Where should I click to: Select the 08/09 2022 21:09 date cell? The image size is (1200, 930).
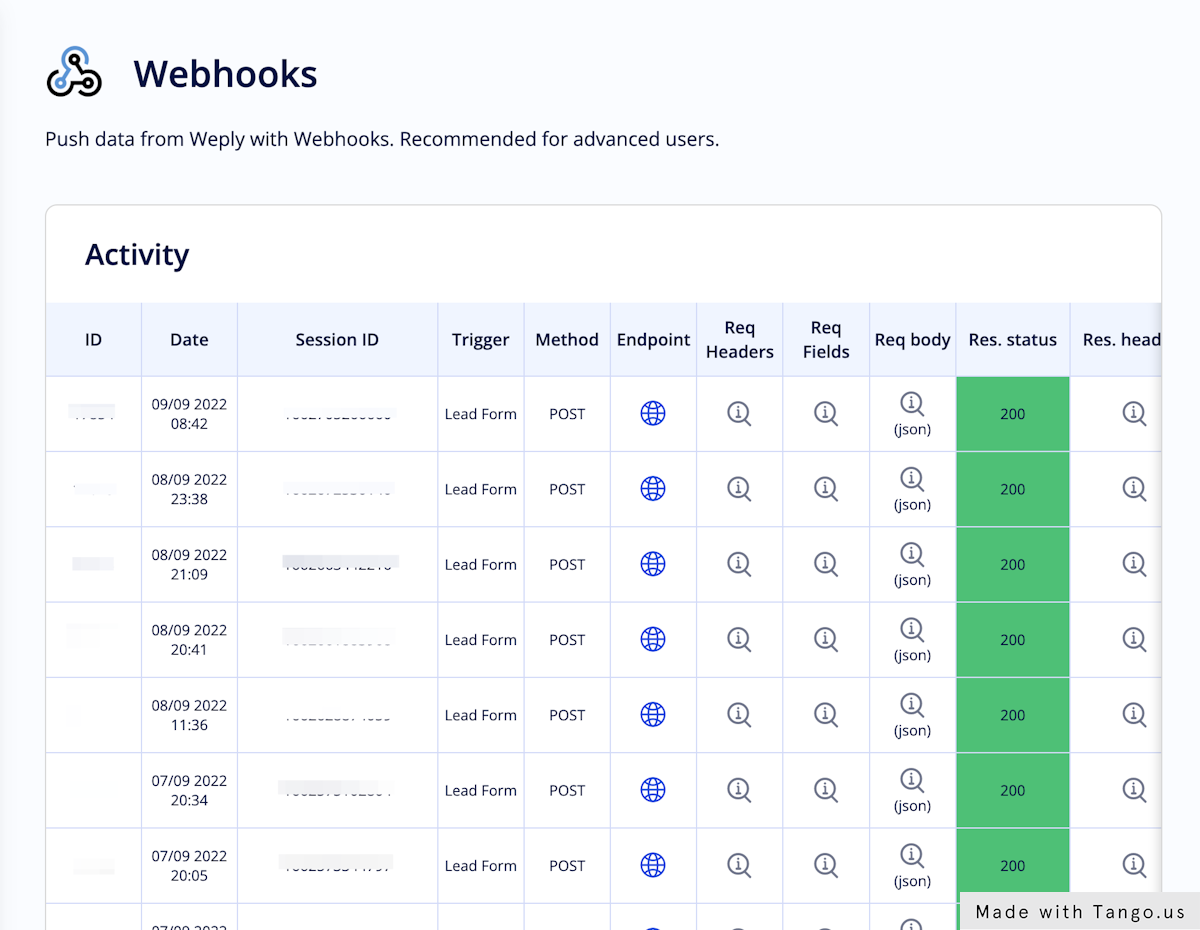tap(189, 564)
